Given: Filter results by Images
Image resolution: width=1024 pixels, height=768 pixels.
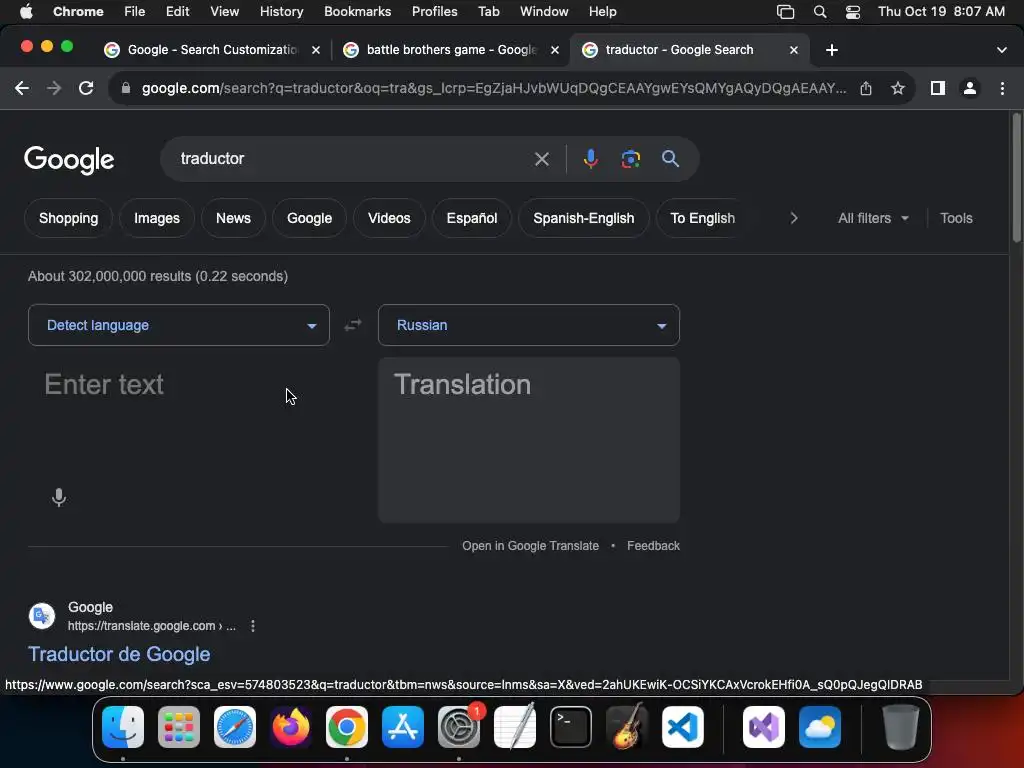Looking at the screenshot, I should (157, 218).
